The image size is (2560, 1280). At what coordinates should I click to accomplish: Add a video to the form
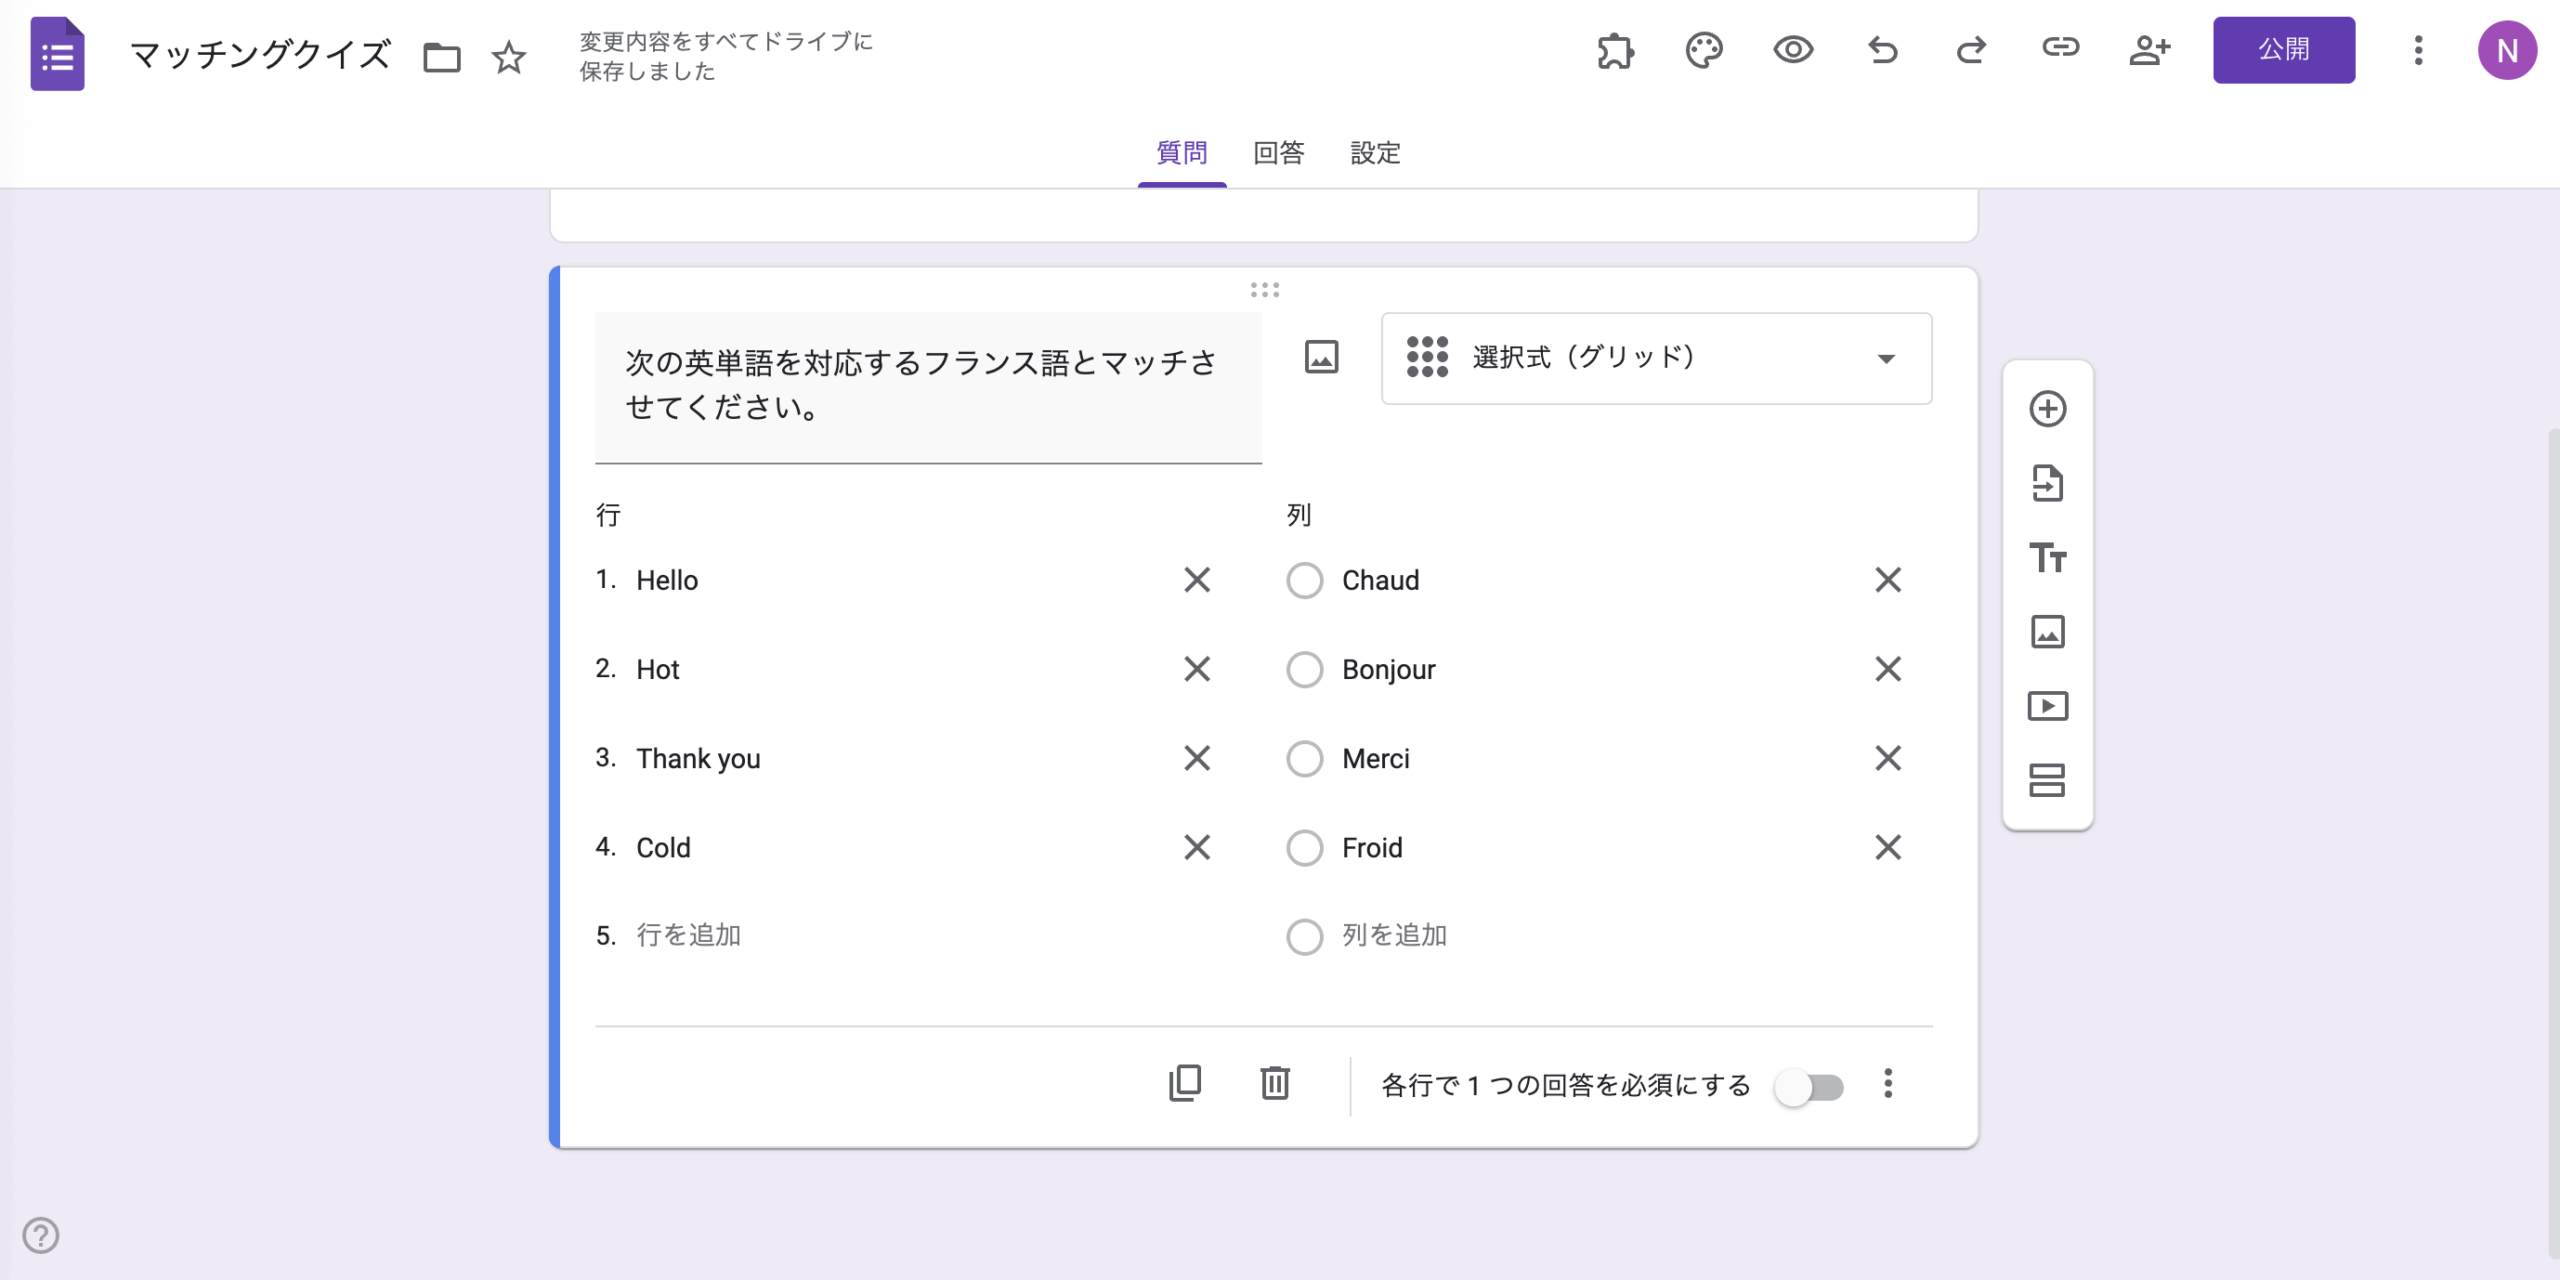(x=2048, y=705)
